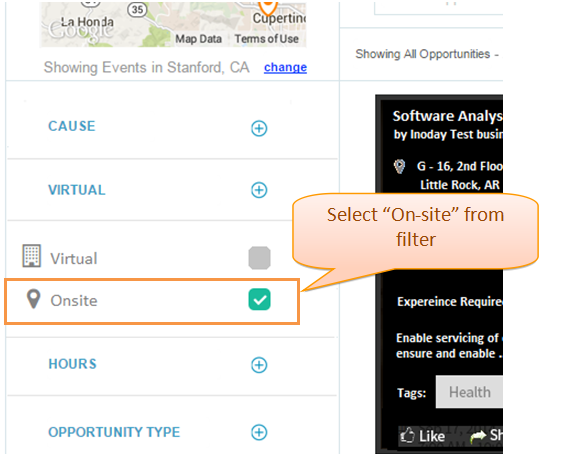Click the change location link
Viewport: 568px width, 454px height.
(x=285, y=67)
